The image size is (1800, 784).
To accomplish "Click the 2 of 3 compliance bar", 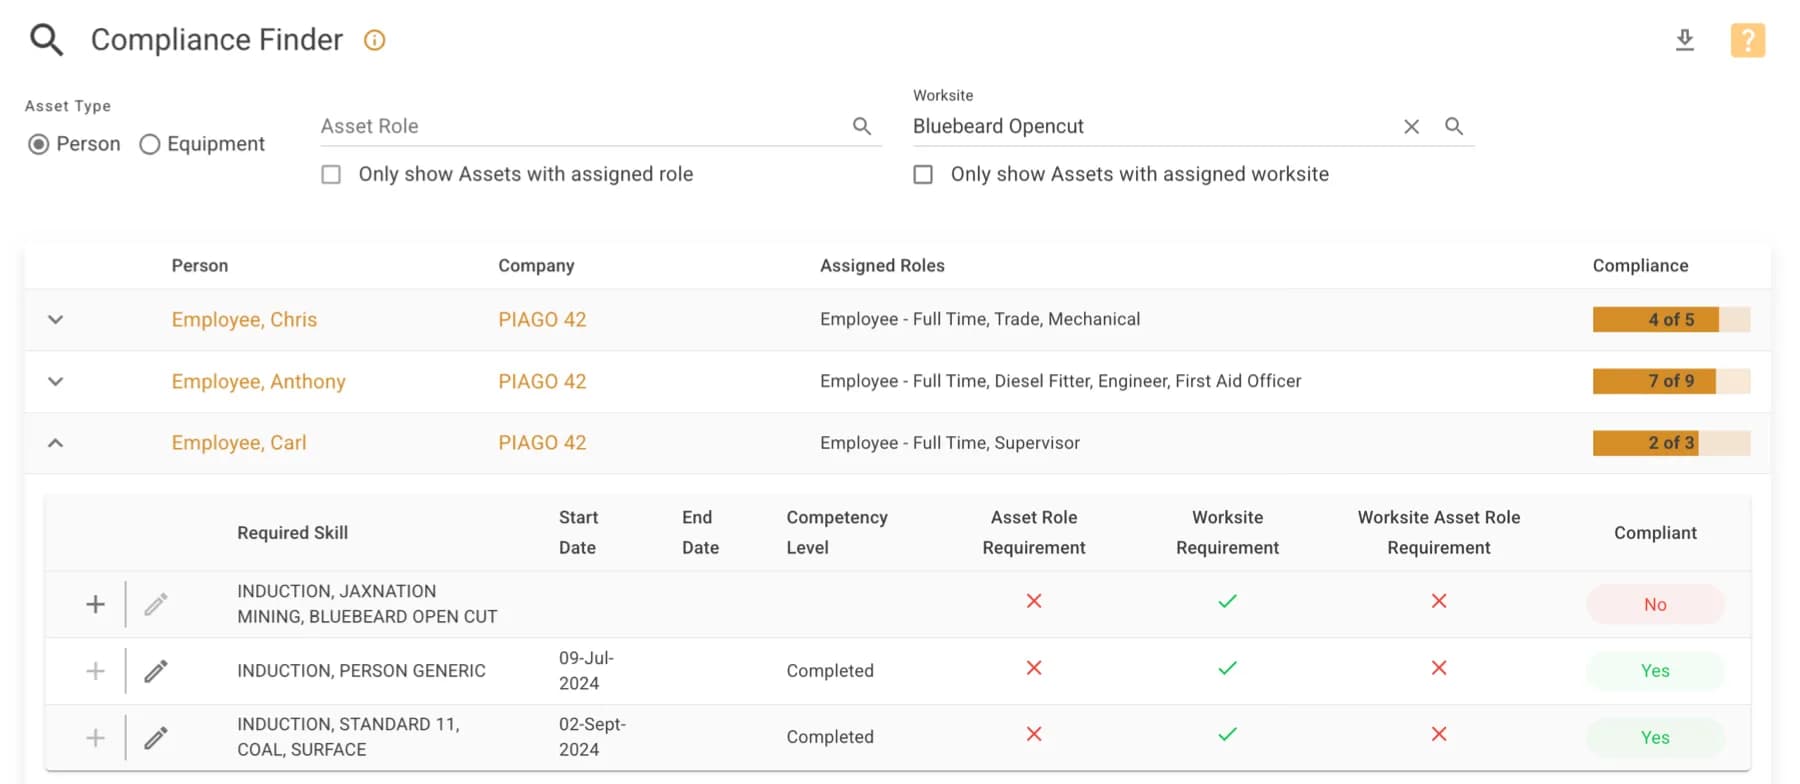I will tap(1671, 443).
